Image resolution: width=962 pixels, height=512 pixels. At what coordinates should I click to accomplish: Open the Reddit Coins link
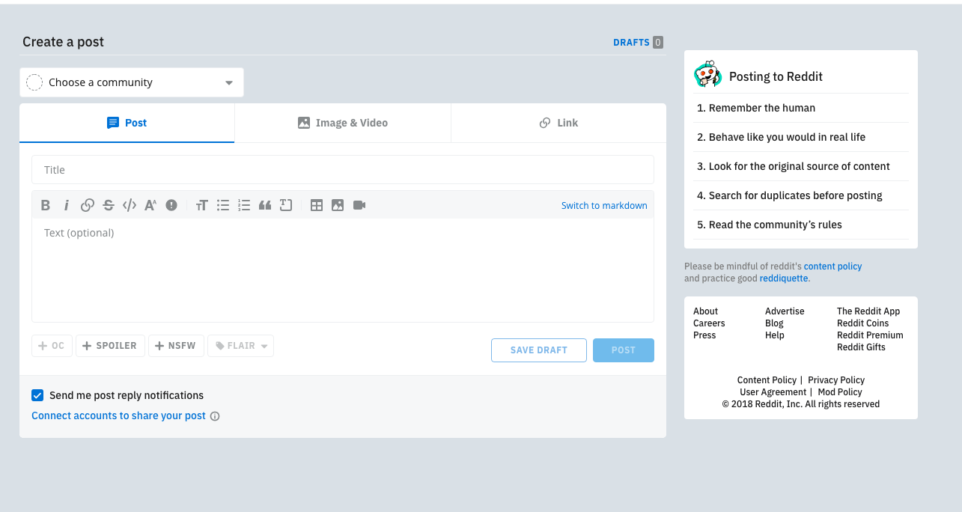click(x=863, y=323)
